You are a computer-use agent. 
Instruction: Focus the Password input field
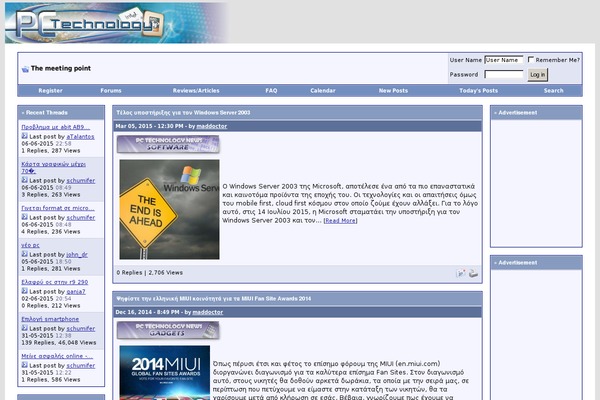[504, 74]
